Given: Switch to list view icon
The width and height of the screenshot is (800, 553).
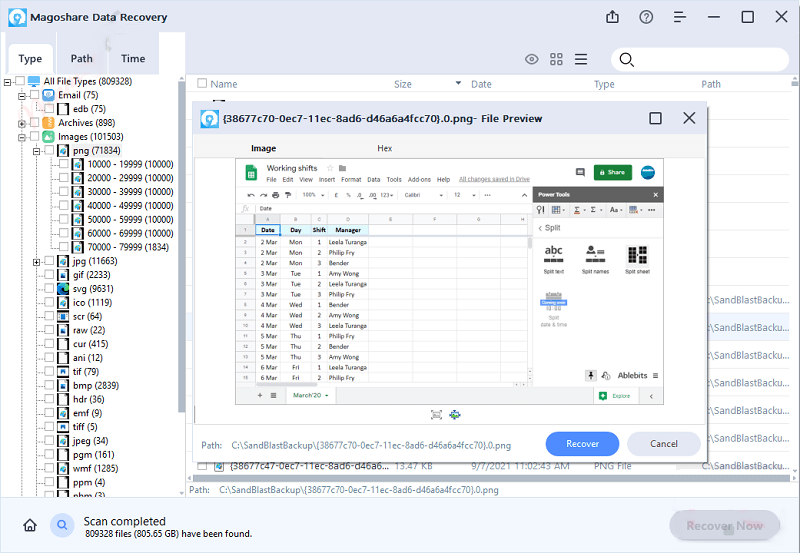Looking at the screenshot, I should click(581, 59).
